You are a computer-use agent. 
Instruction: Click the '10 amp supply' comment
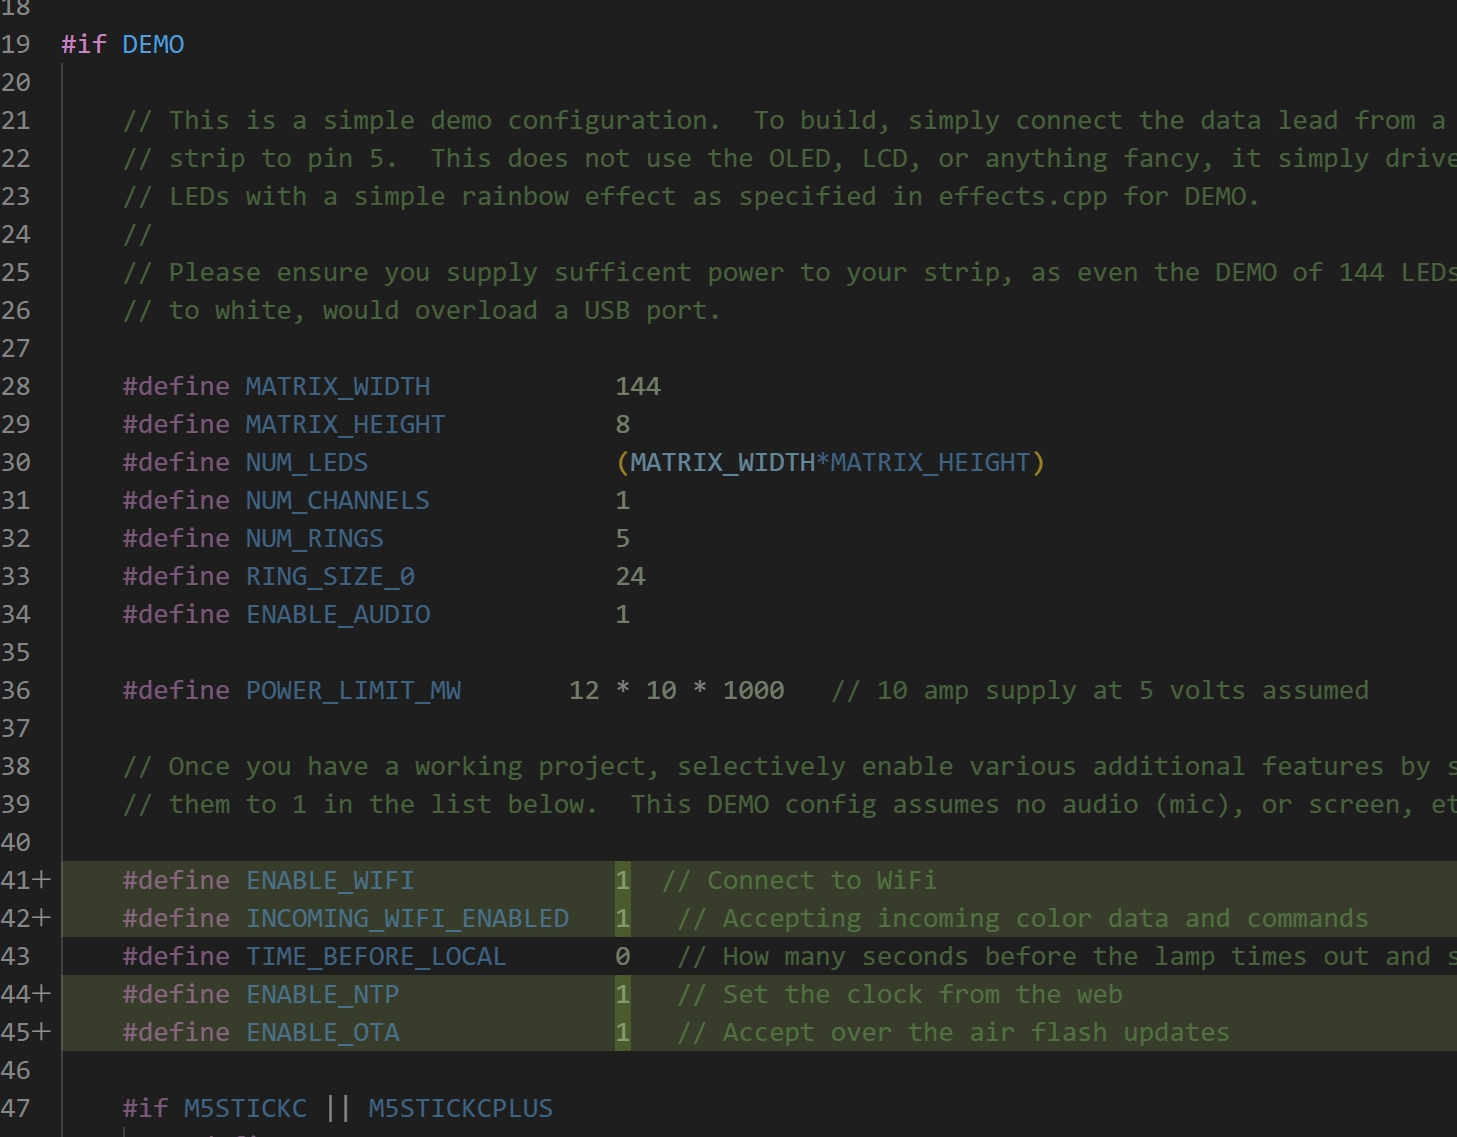click(1100, 691)
